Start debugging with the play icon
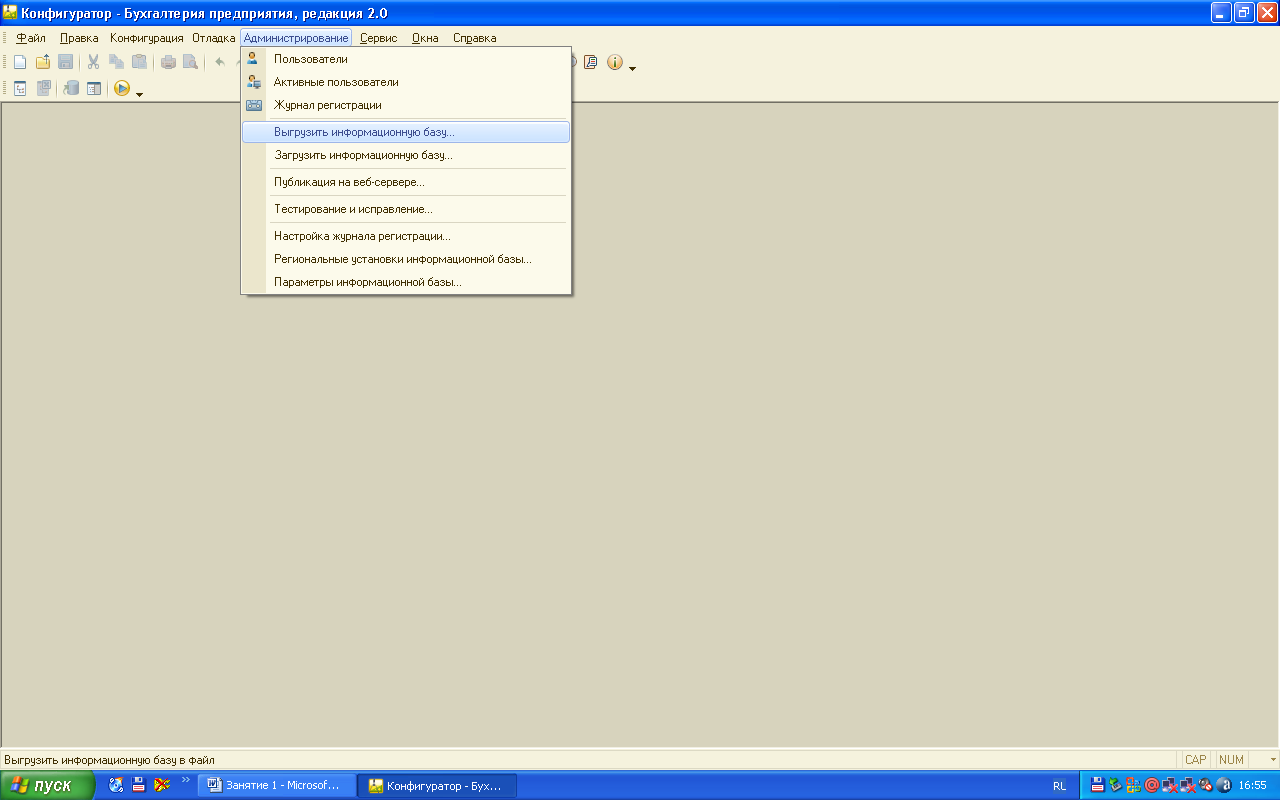The width and height of the screenshot is (1280, 800). [122, 88]
